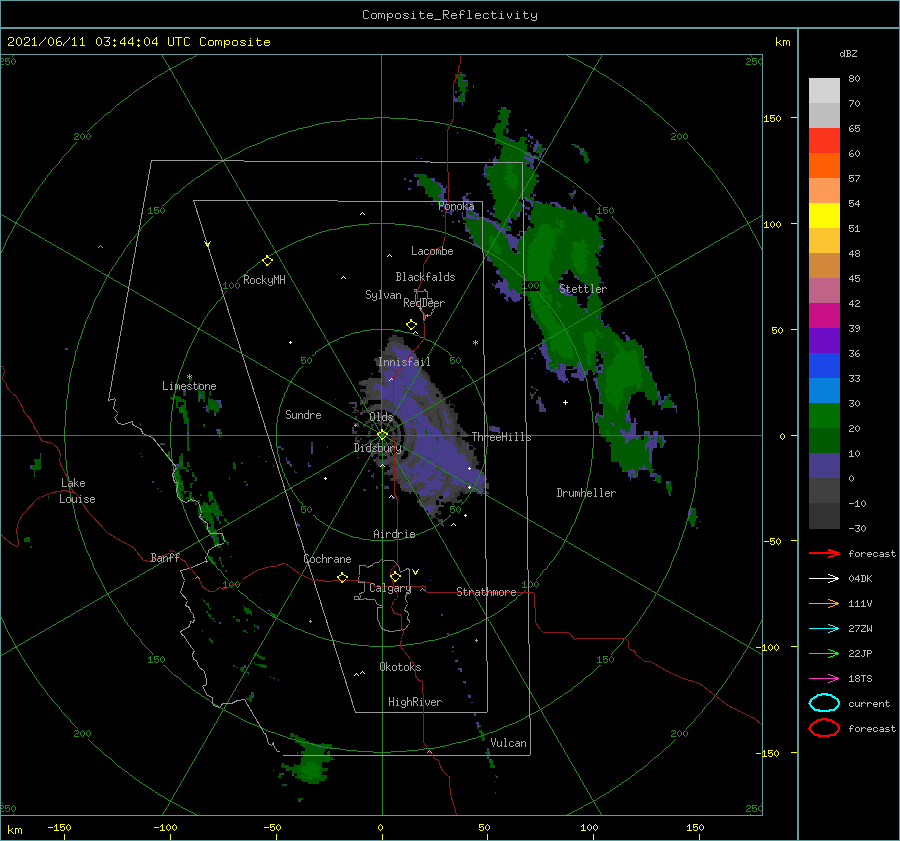Click the Blackfalds label
The image size is (900, 841).
coord(425,277)
